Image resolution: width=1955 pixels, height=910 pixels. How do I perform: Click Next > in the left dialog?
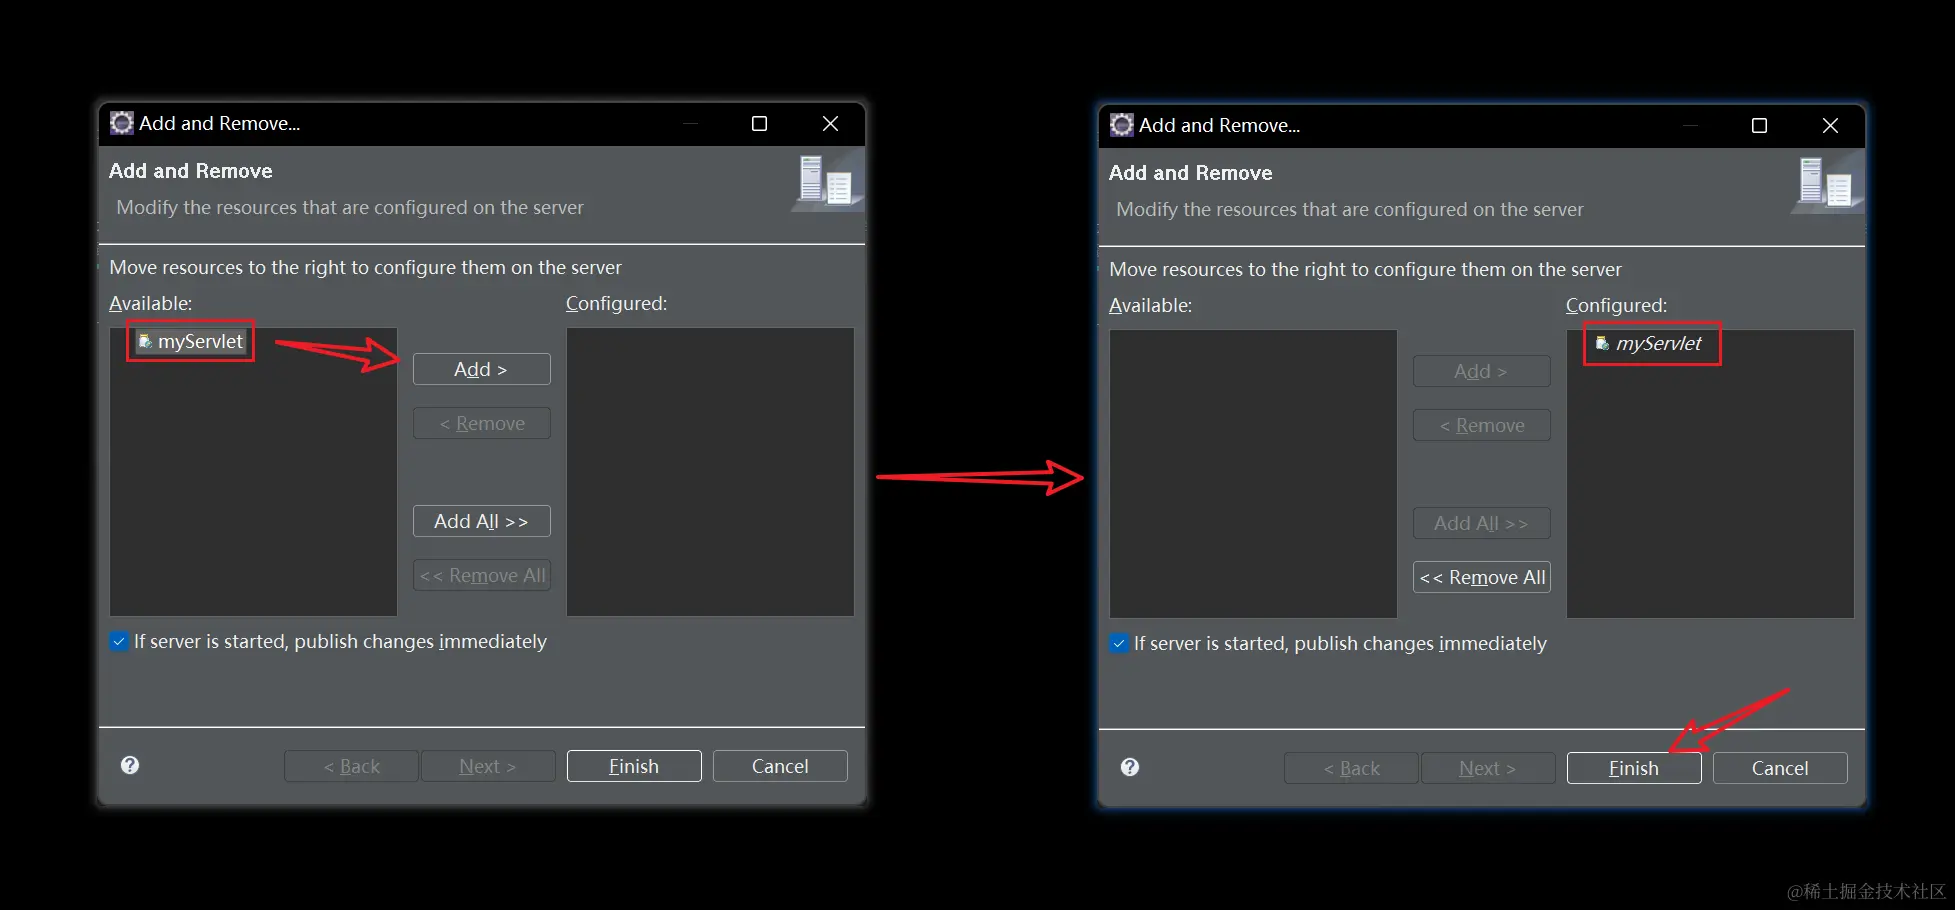coord(488,766)
